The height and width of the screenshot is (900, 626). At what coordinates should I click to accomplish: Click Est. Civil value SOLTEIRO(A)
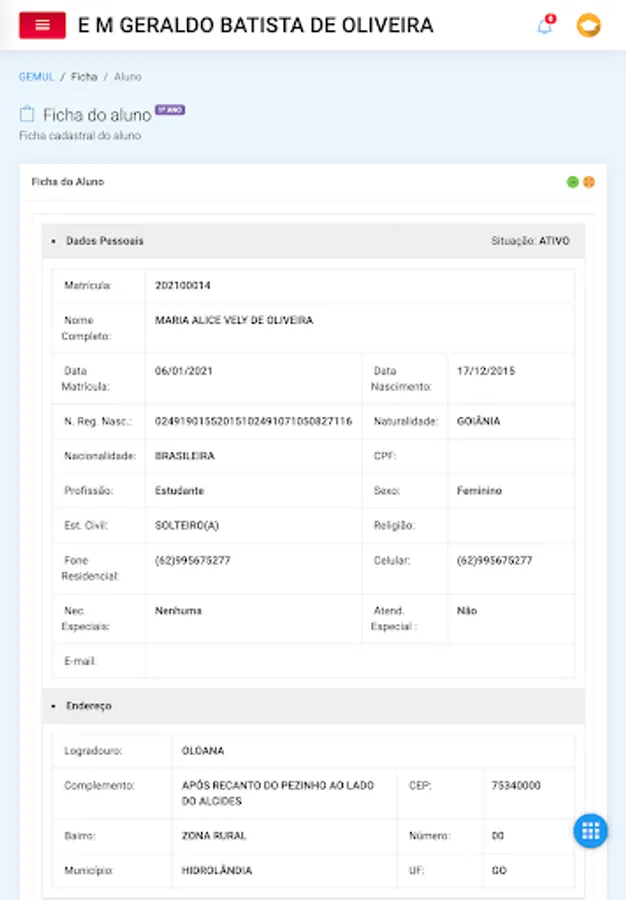(x=187, y=525)
